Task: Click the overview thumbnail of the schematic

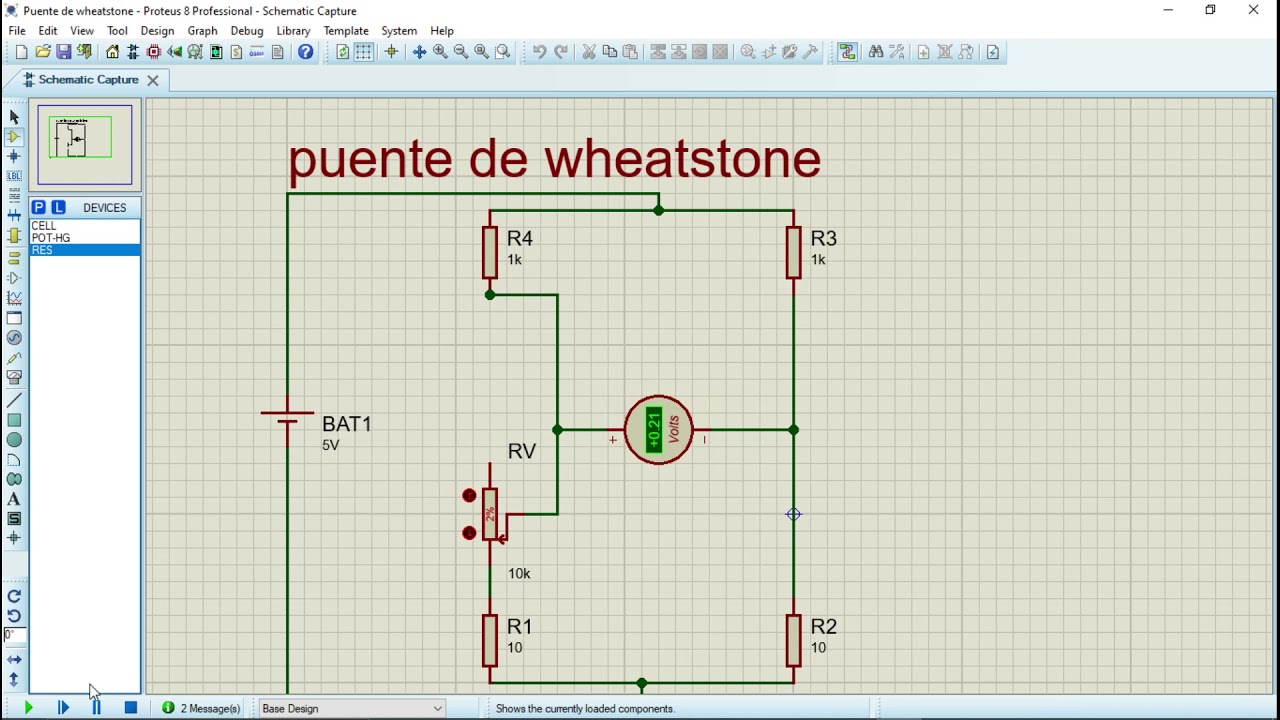Action: [x=84, y=145]
